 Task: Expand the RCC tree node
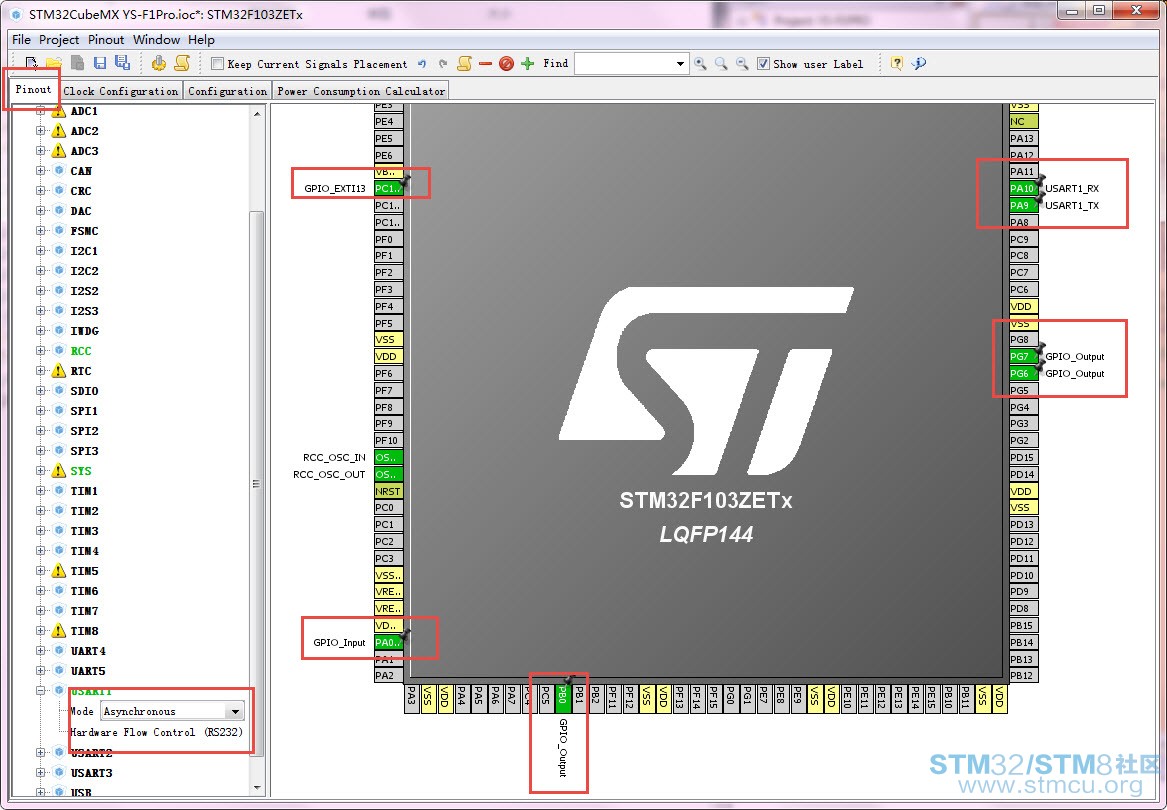(40, 351)
